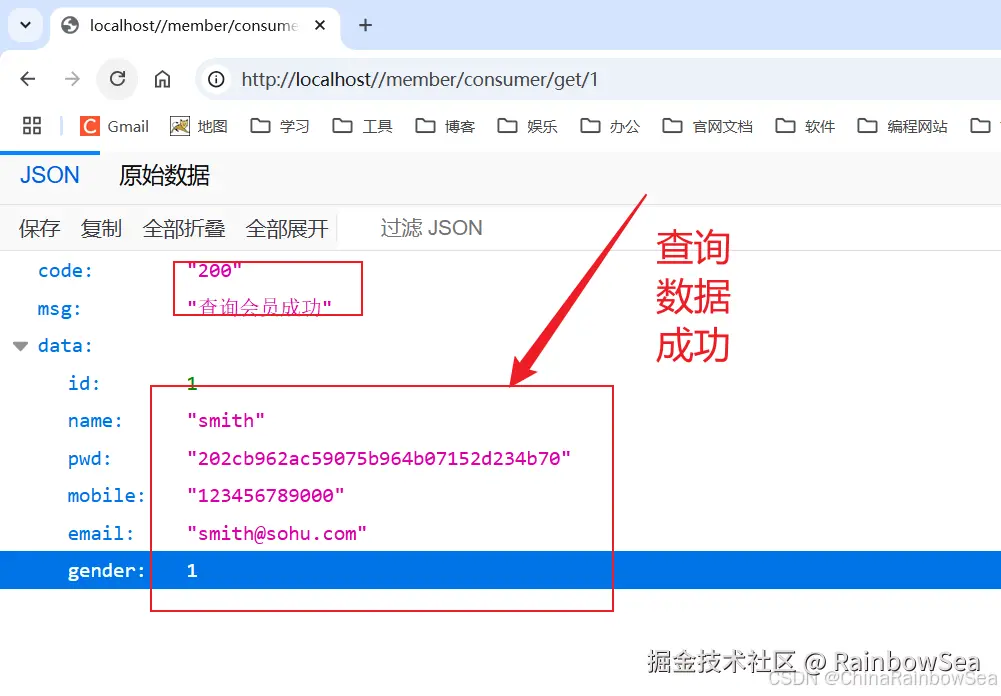Focus the 过滤 JSON filter field
The image size is (1001, 696).
(x=432, y=228)
